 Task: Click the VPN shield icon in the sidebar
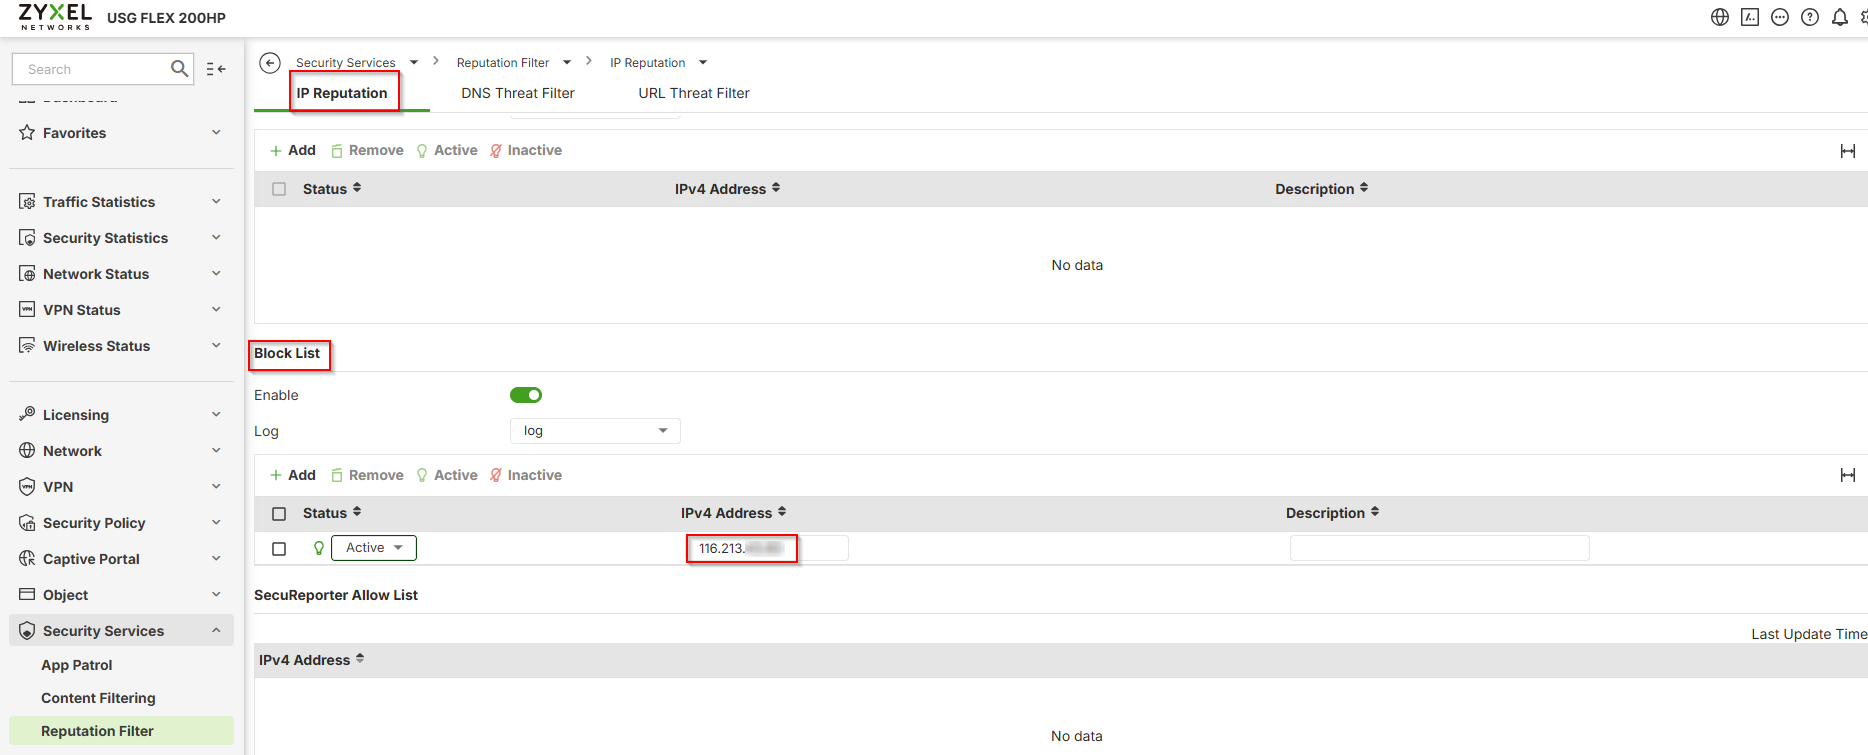(27, 487)
